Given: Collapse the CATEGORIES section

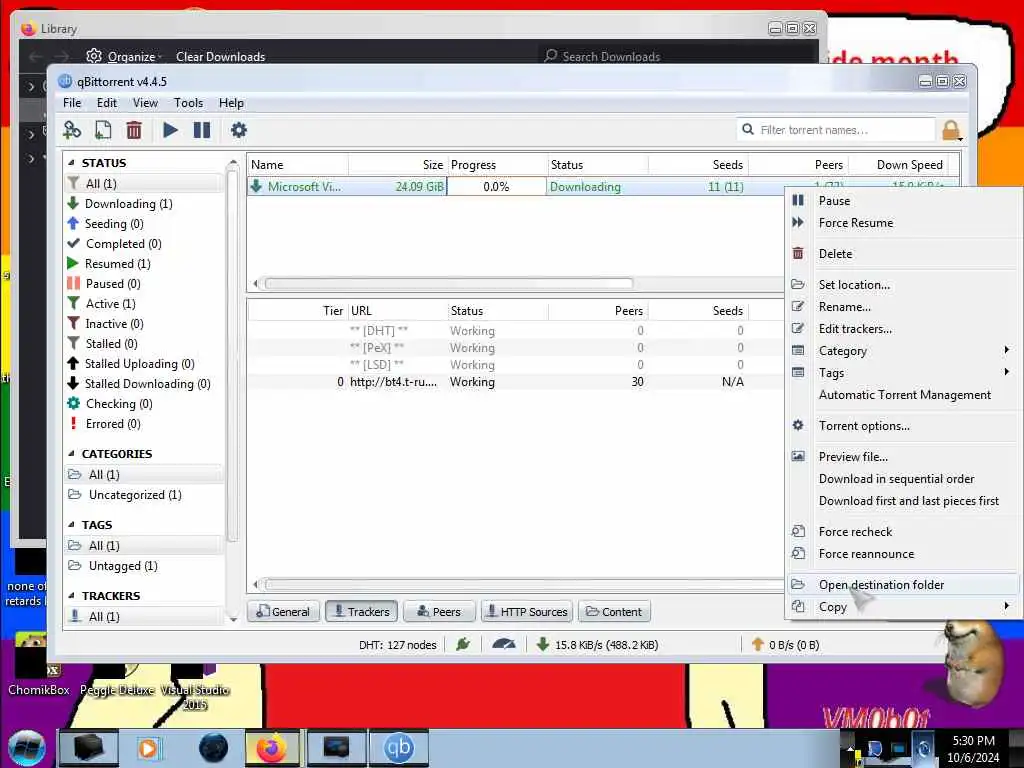Looking at the screenshot, I should click(x=71, y=453).
